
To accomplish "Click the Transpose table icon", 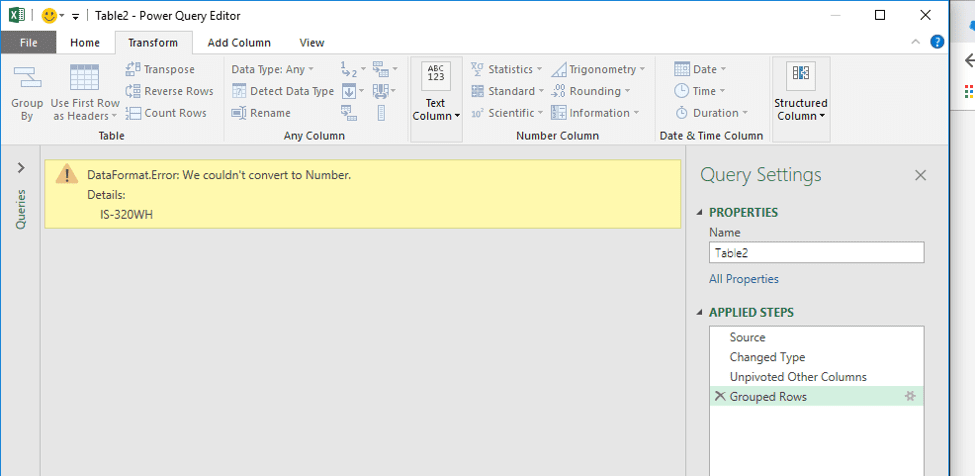I will coord(134,69).
